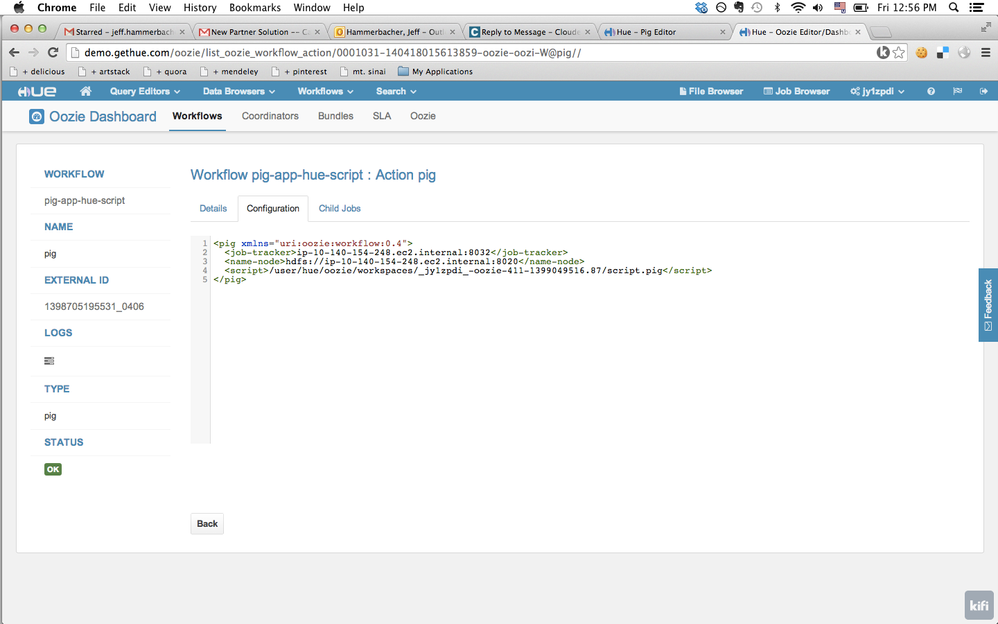Click the K extension icon in address bar
Image resolution: width=998 pixels, height=624 pixels.
coord(883,53)
